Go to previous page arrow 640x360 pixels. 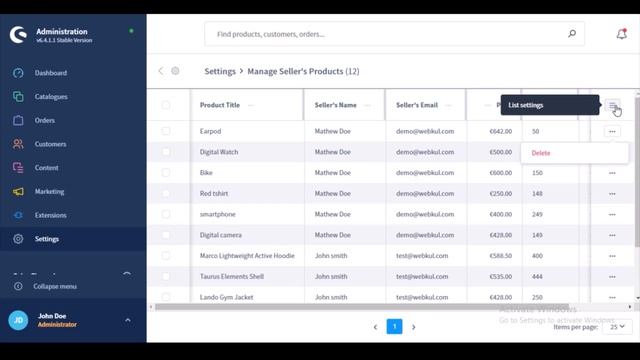tap(375, 327)
